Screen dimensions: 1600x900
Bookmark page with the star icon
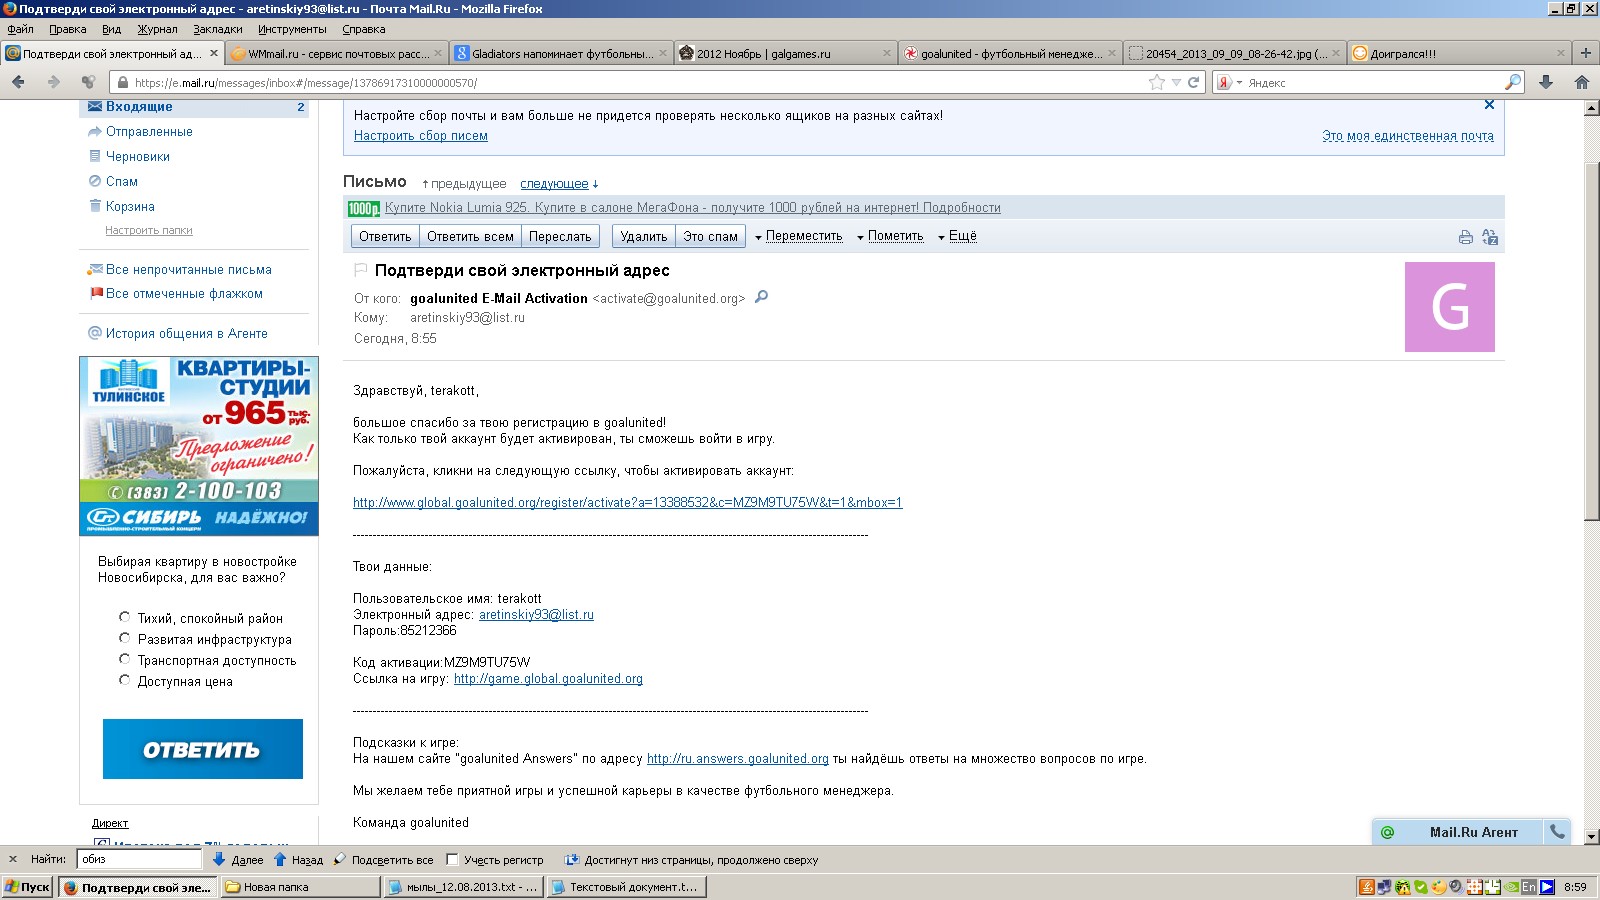(x=1157, y=83)
